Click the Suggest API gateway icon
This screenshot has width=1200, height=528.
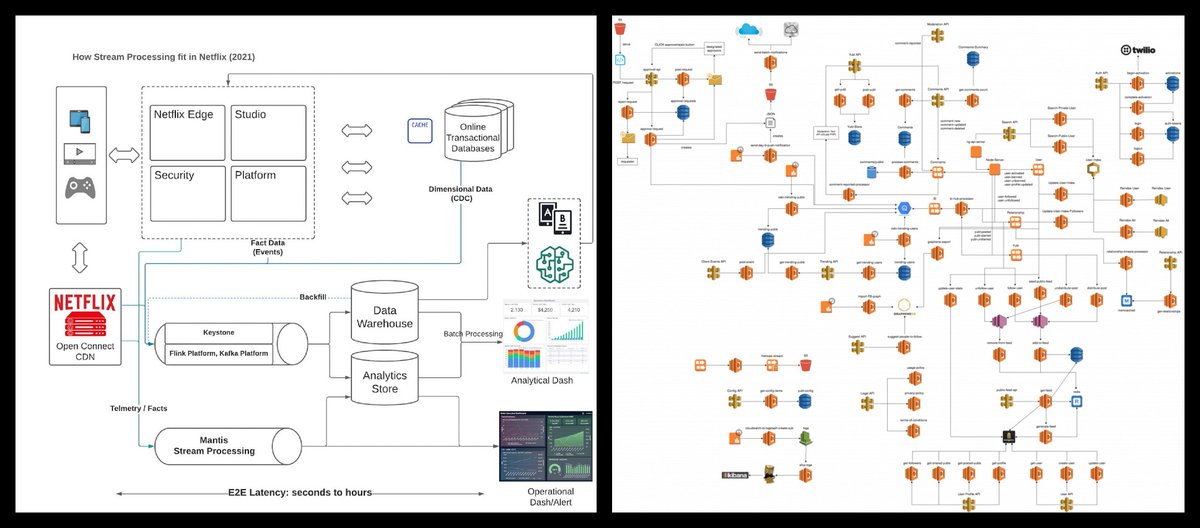click(857, 348)
